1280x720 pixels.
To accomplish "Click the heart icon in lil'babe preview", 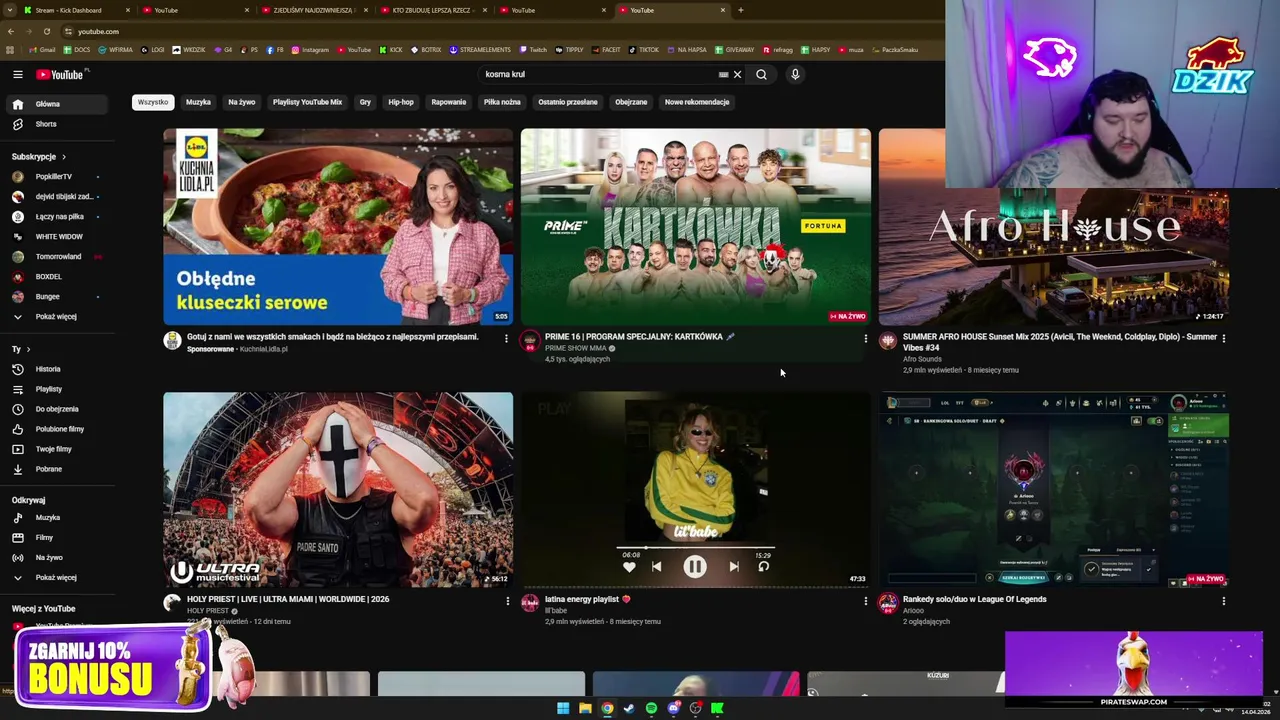I will click(x=629, y=567).
